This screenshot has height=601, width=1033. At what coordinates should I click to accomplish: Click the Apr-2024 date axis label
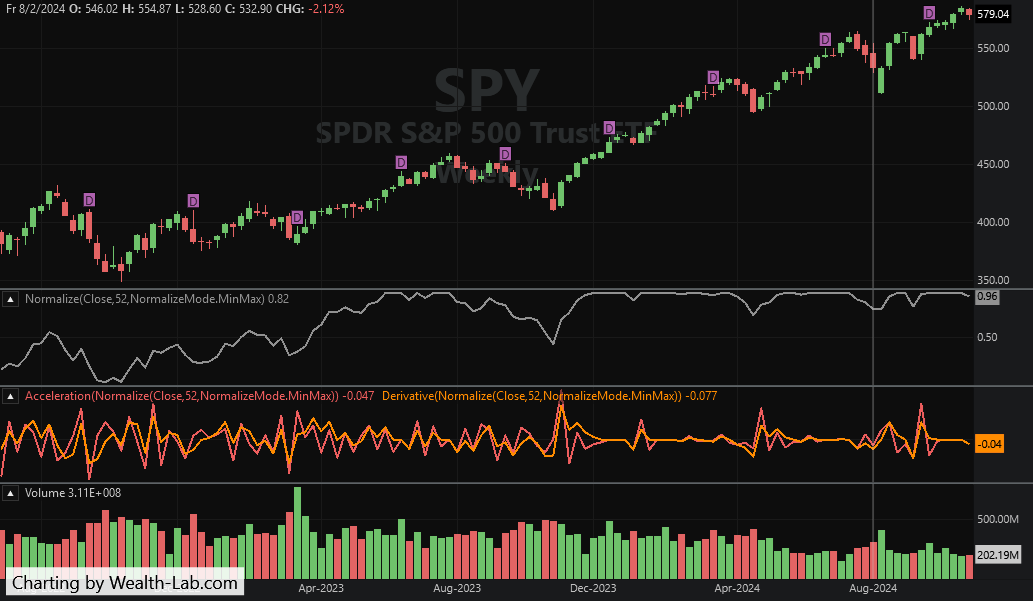[x=738, y=590]
